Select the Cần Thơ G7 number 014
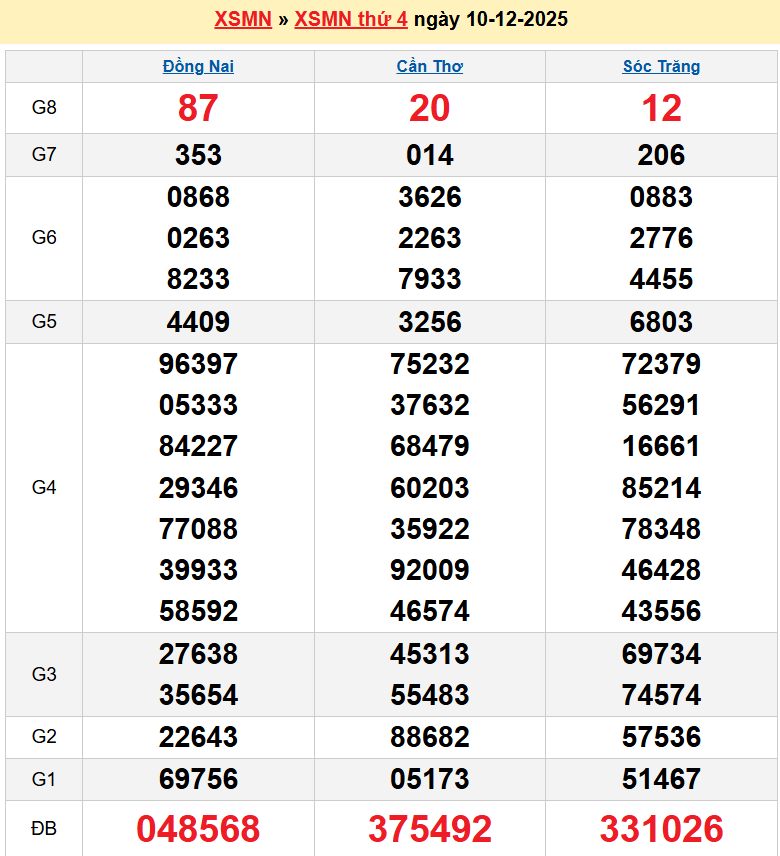The height and width of the screenshot is (856, 780). click(429, 155)
